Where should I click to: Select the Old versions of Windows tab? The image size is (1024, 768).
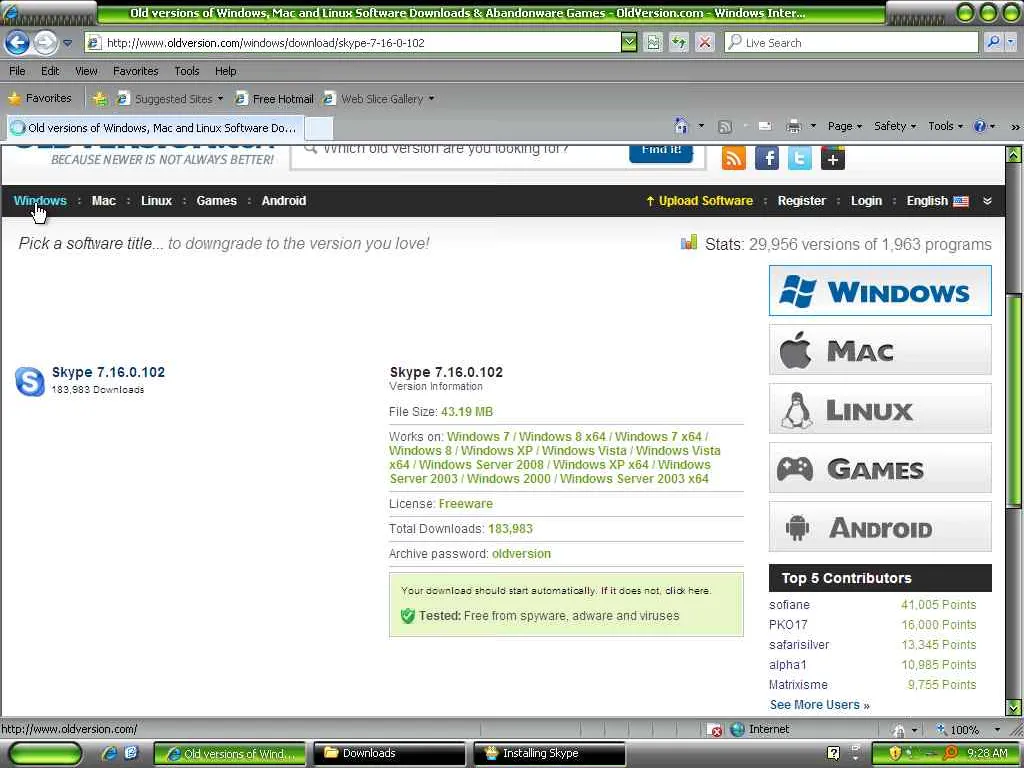click(155, 128)
